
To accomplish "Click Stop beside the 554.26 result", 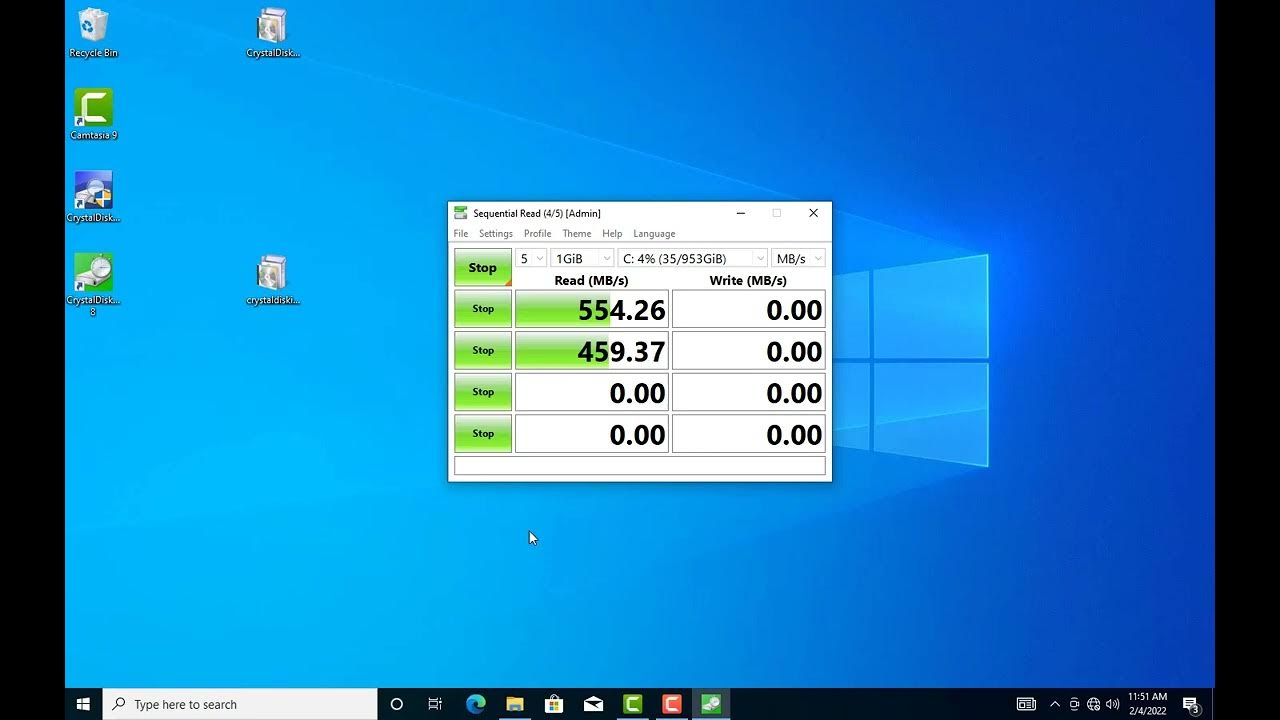I will tap(483, 309).
